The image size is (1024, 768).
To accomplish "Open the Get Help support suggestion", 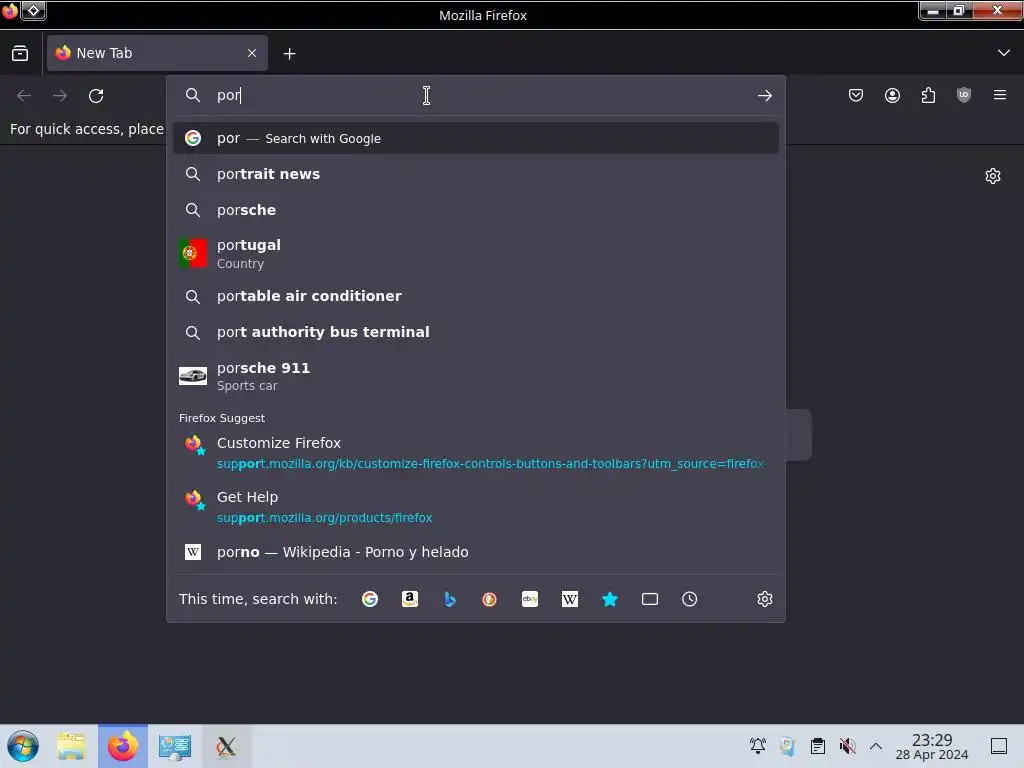I will (475, 507).
